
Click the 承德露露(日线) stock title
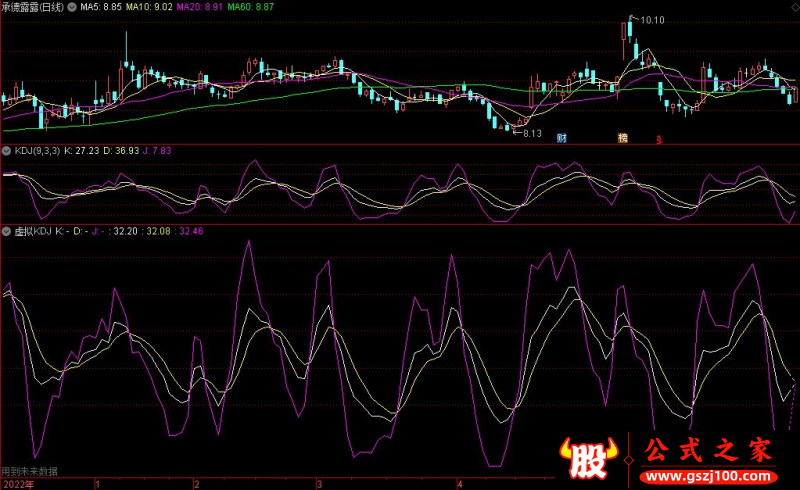pyautogui.click(x=33, y=6)
